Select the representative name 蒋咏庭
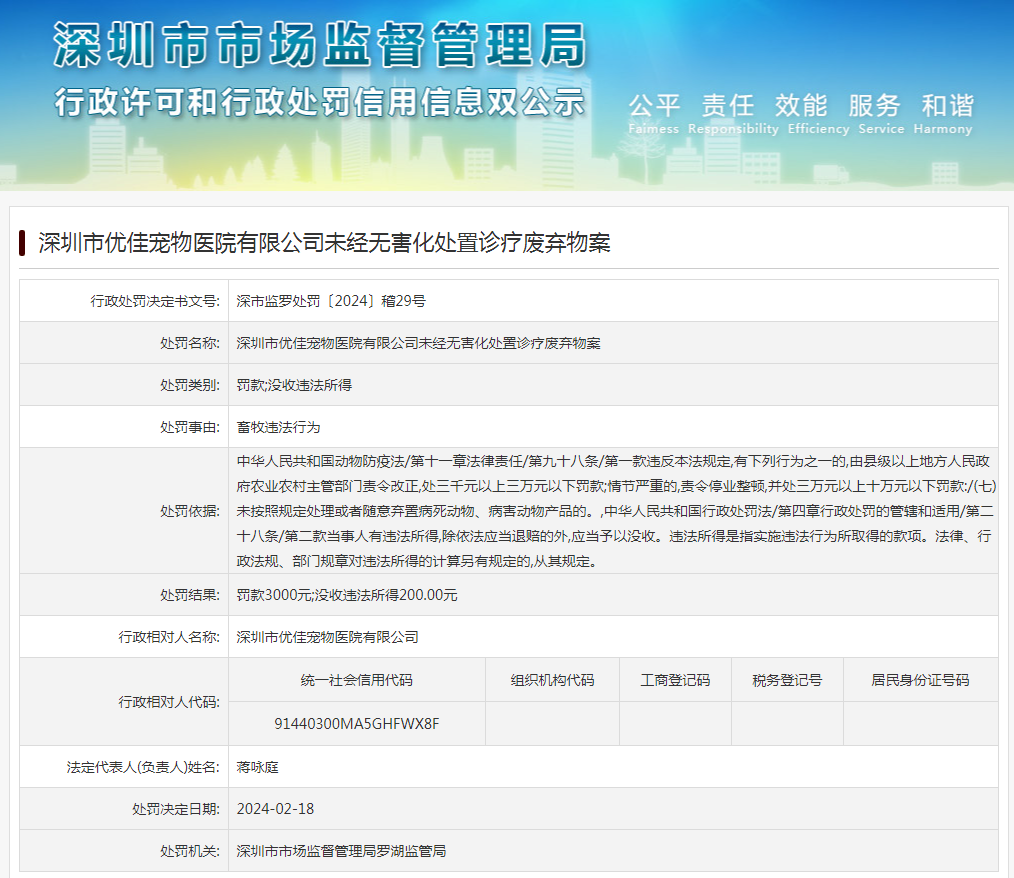This screenshot has width=1014, height=878. 257,767
